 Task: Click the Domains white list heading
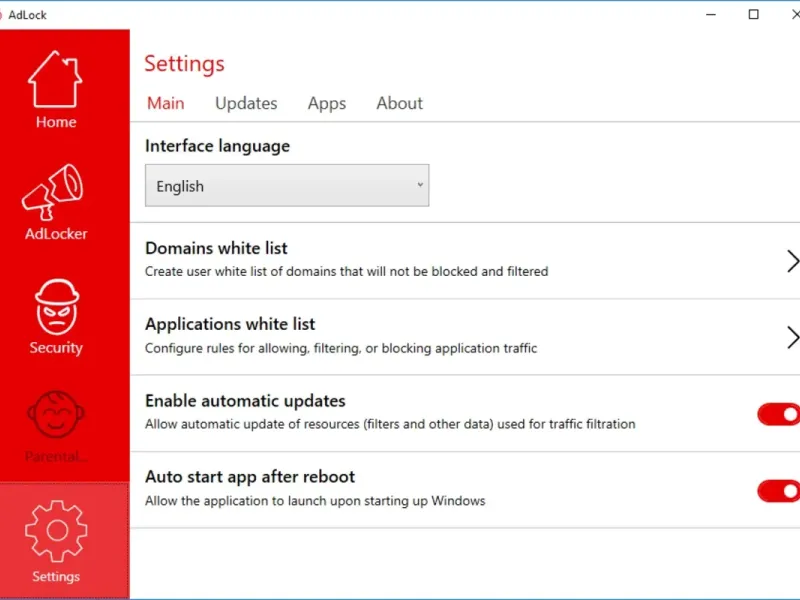(x=216, y=248)
